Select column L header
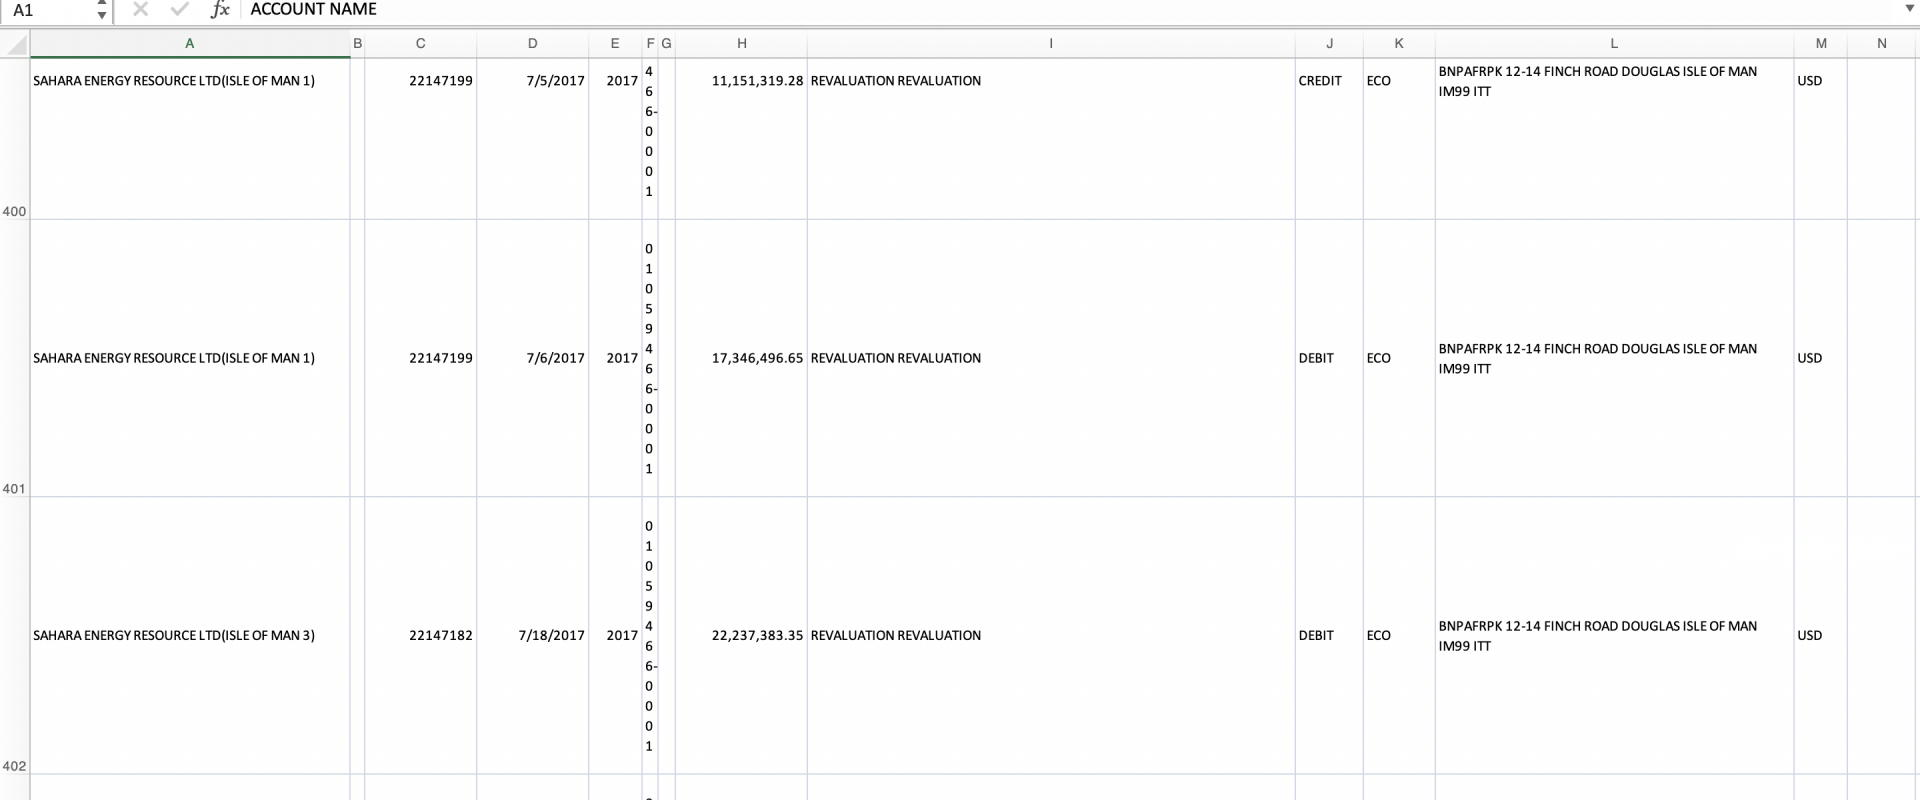Screen dimensions: 1920x800 (1614, 44)
